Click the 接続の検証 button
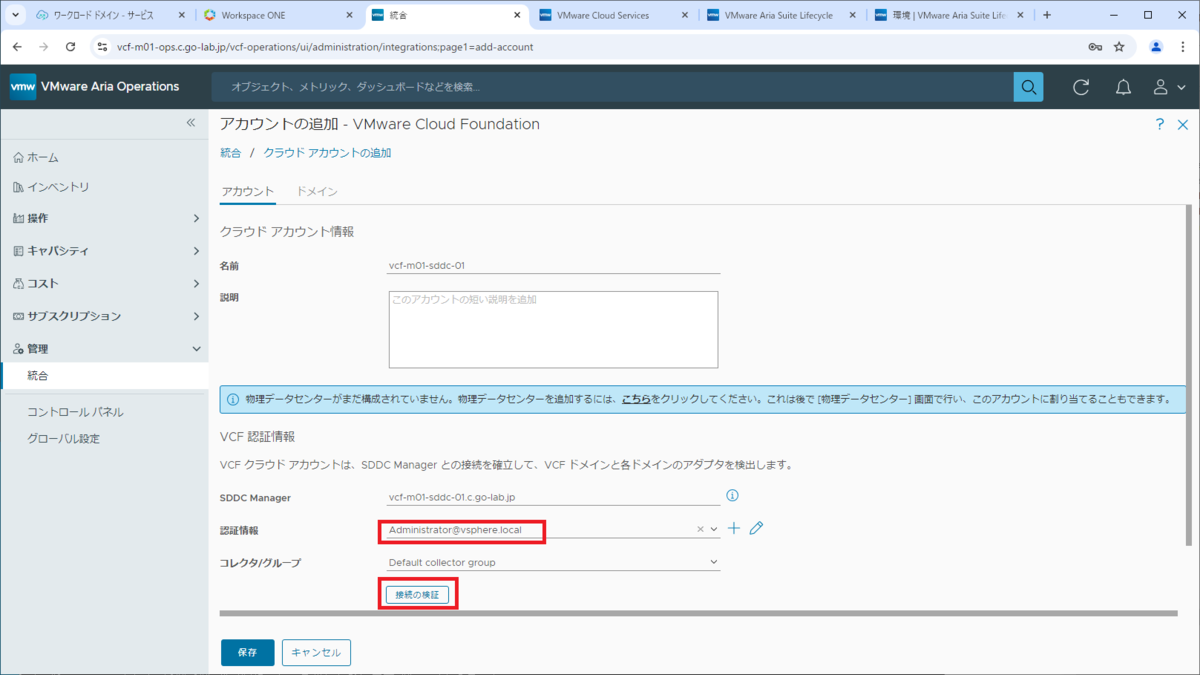 click(417, 595)
